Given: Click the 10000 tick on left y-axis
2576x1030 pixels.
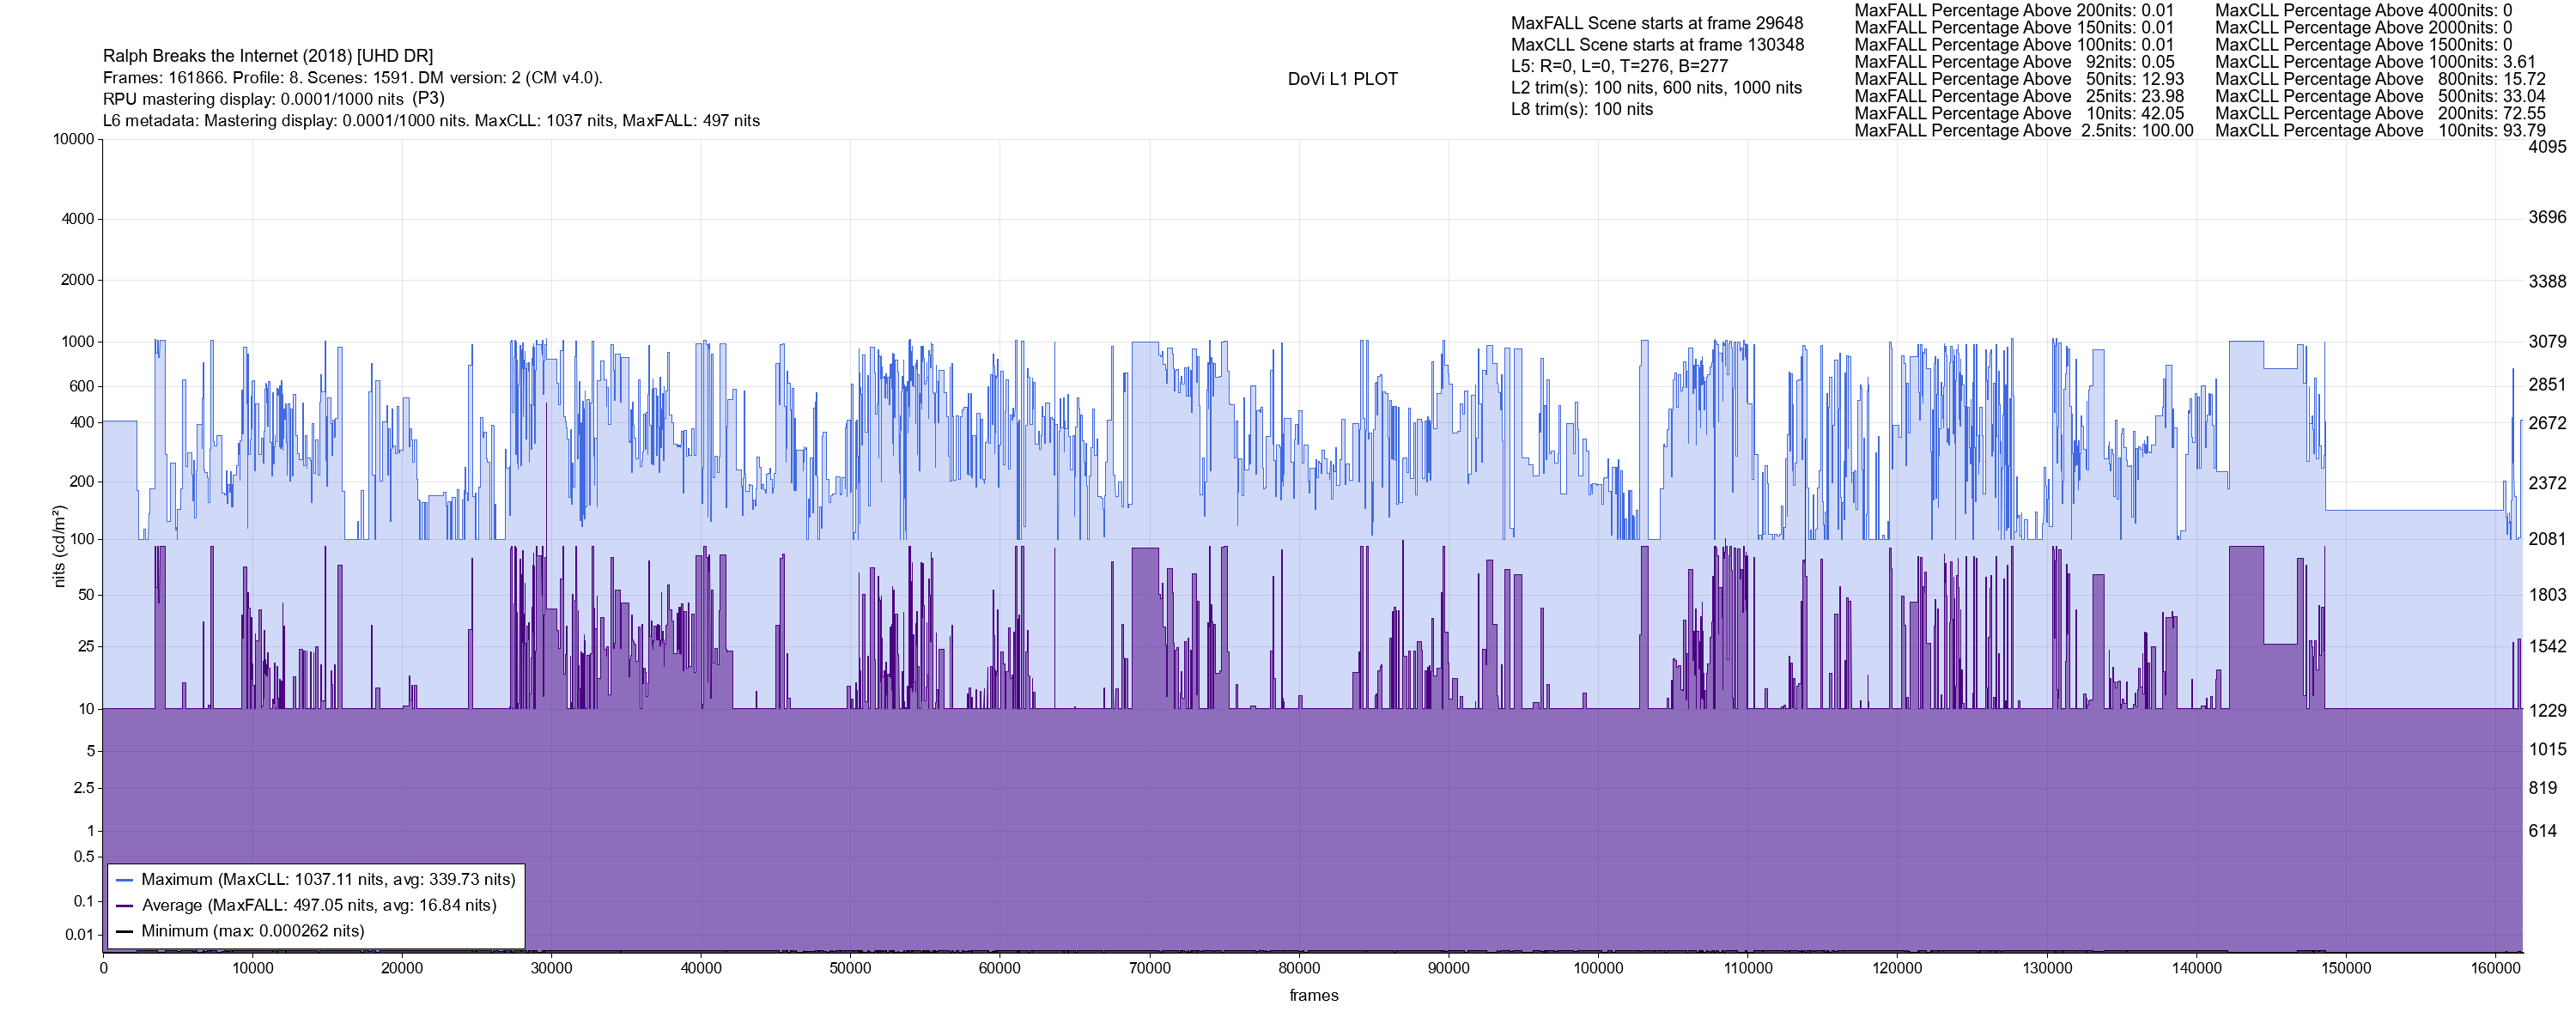Looking at the screenshot, I should [74, 139].
